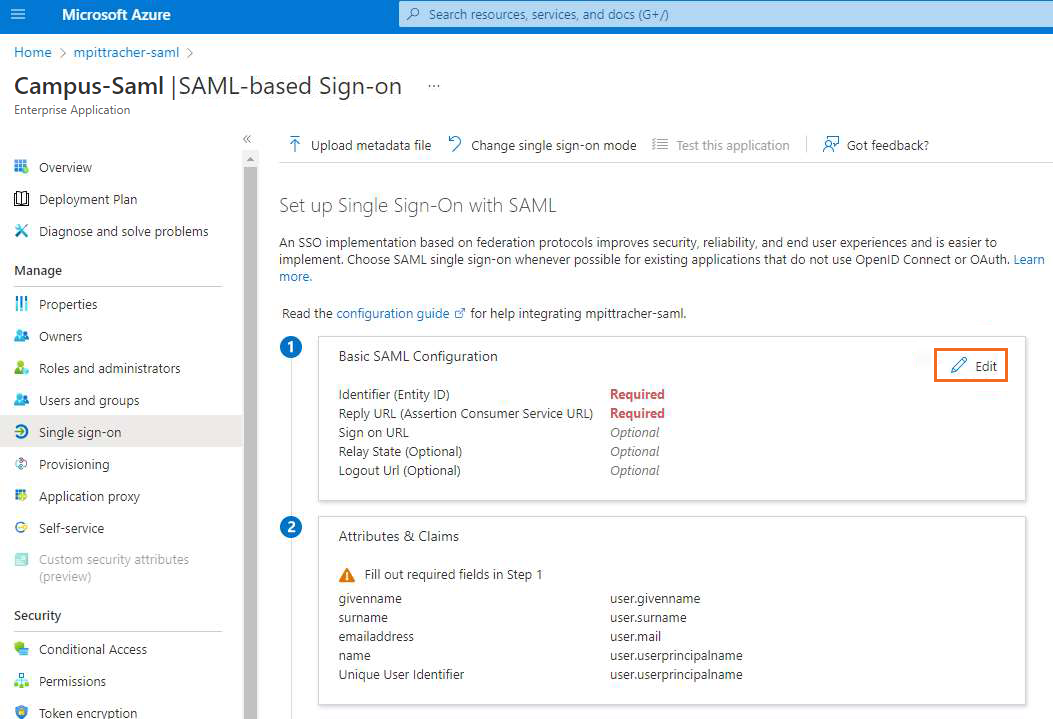Go to Home breadcrumb link
The width and height of the screenshot is (1053, 719).
pos(33,52)
